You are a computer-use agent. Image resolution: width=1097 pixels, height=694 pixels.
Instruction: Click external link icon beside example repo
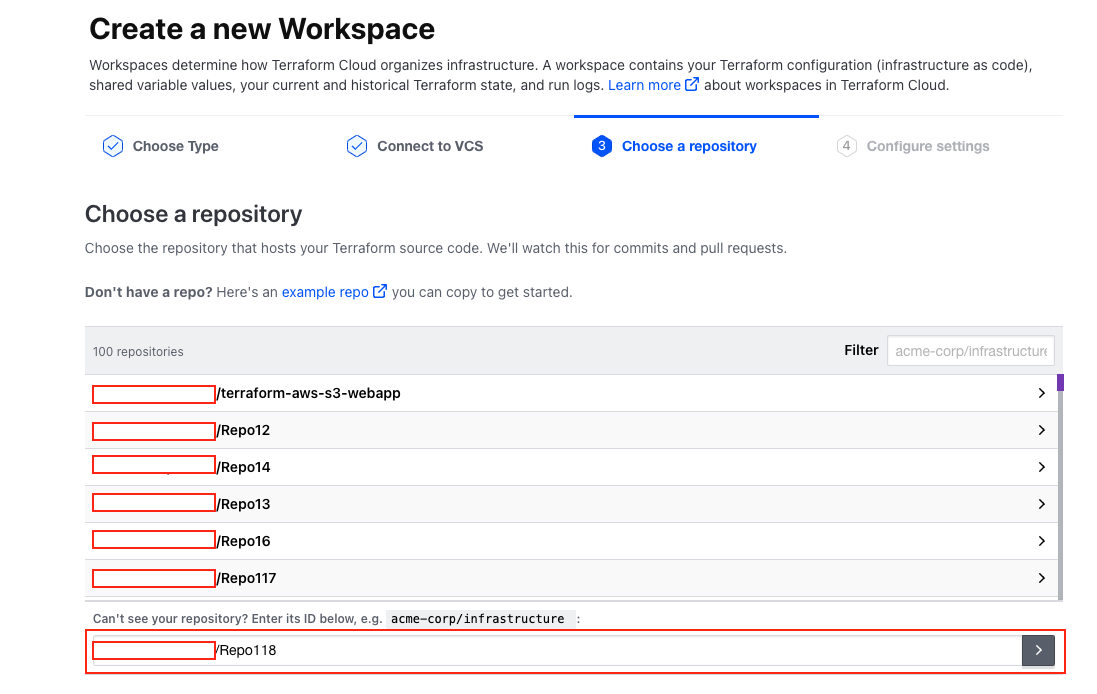tap(380, 292)
